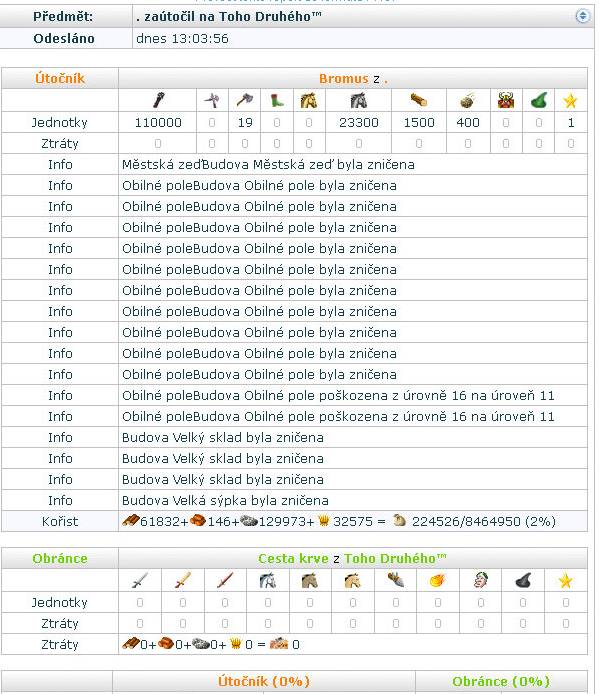Screen dimensions: 599x694
Task: Click the Catapult unit icon
Action: click(468, 100)
